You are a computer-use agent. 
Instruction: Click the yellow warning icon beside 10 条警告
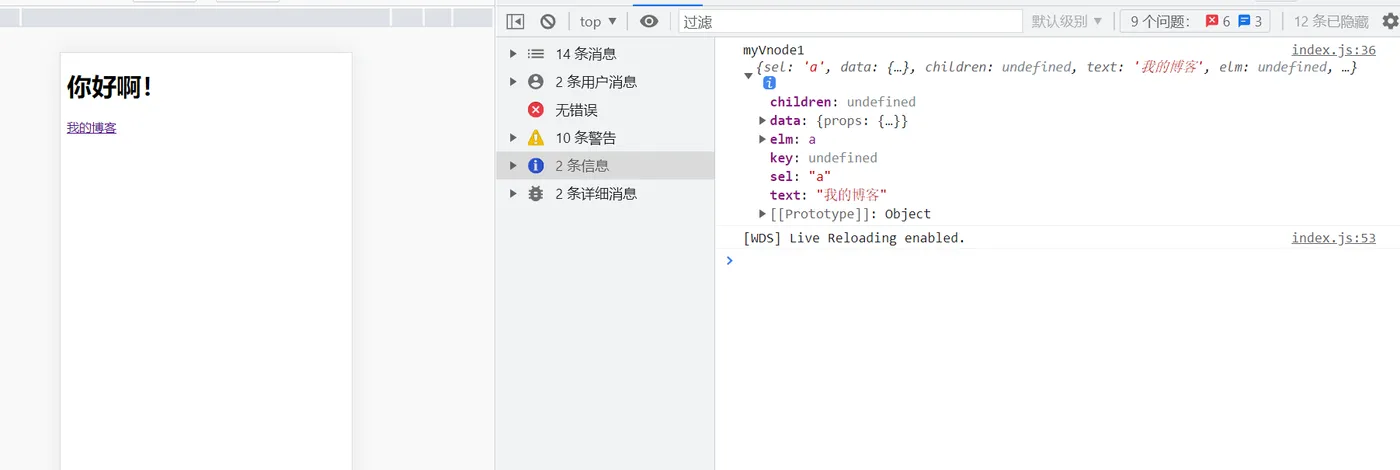[536, 138]
